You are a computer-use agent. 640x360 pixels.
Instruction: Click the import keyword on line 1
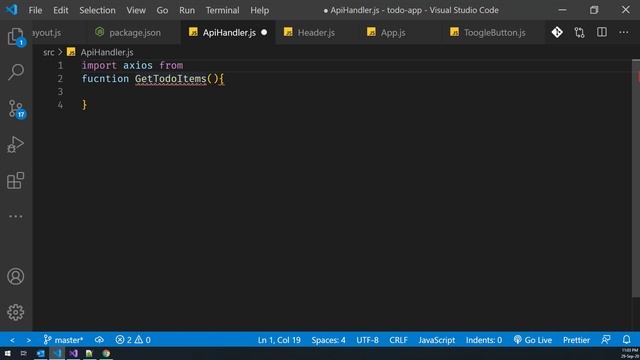pyautogui.click(x=99, y=65)
